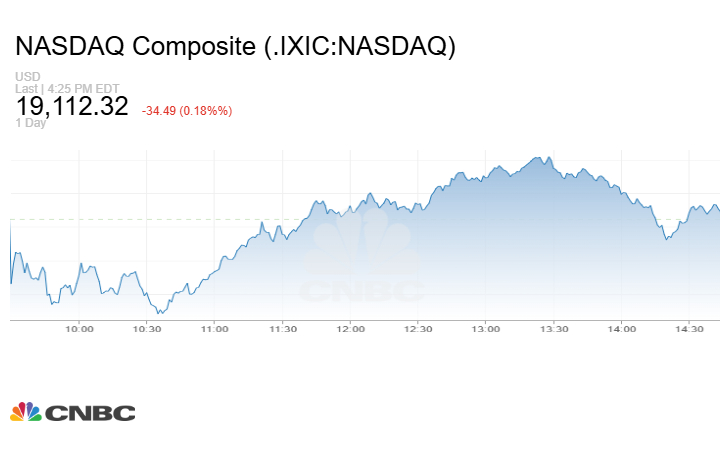Click the 11:00 time axis label
720x450 pixels.
(215, 329)
